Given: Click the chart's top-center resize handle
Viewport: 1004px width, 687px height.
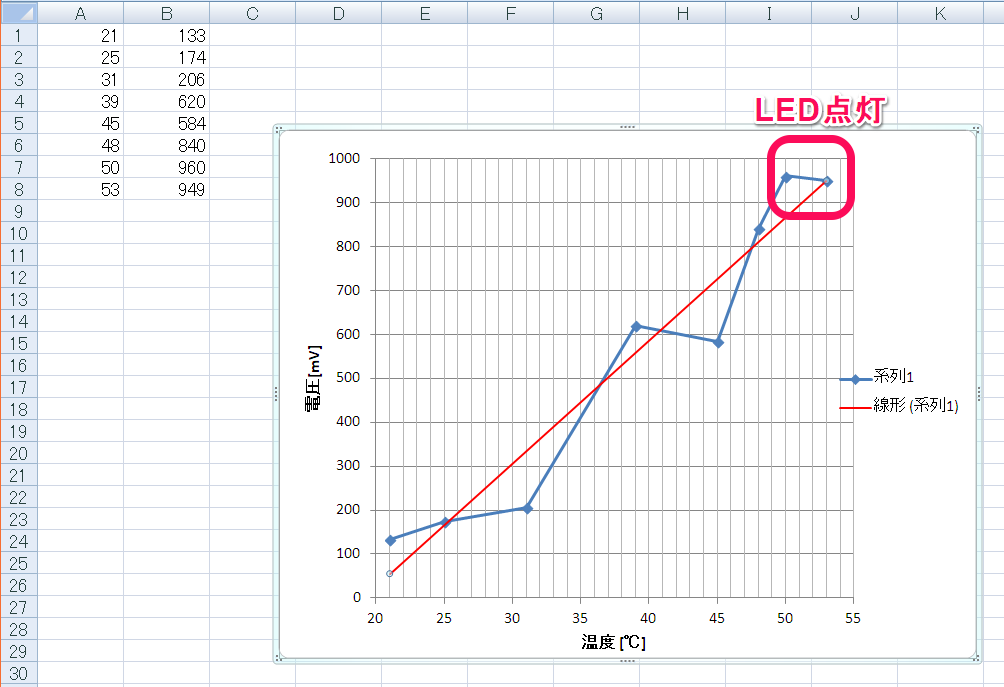Looking at the screenshot, I should coord(627,127).
